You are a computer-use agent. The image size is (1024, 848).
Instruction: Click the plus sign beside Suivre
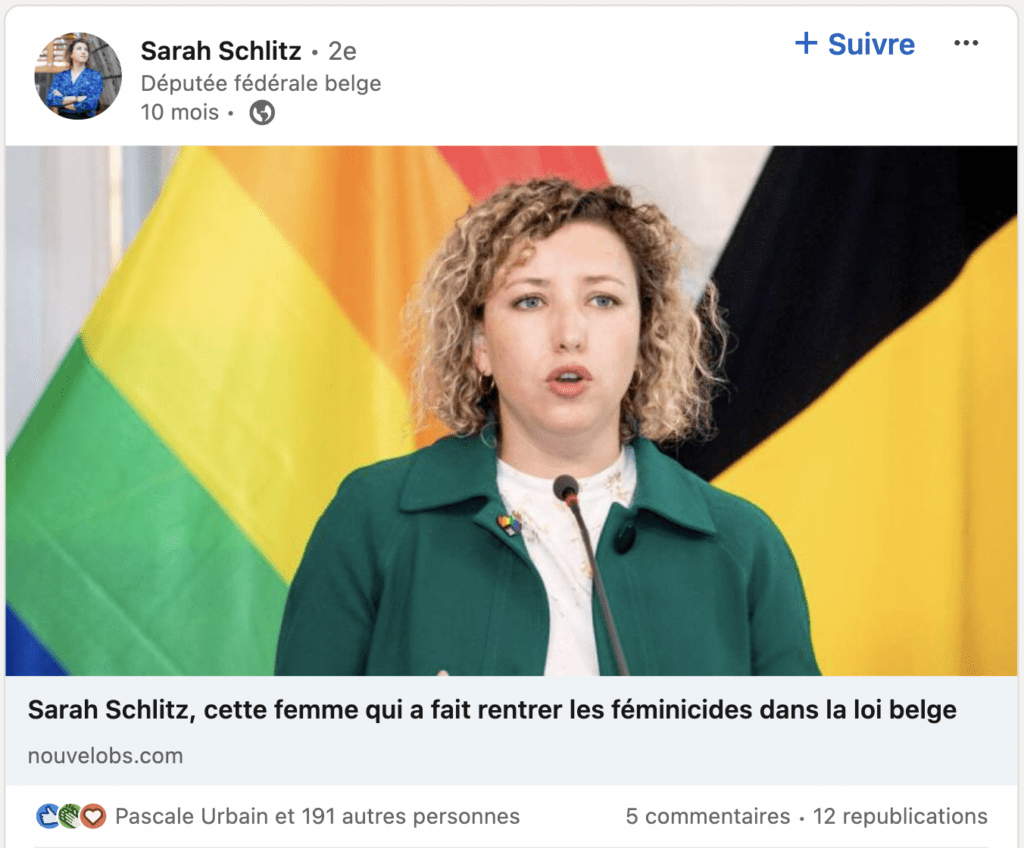click(806, 43)
